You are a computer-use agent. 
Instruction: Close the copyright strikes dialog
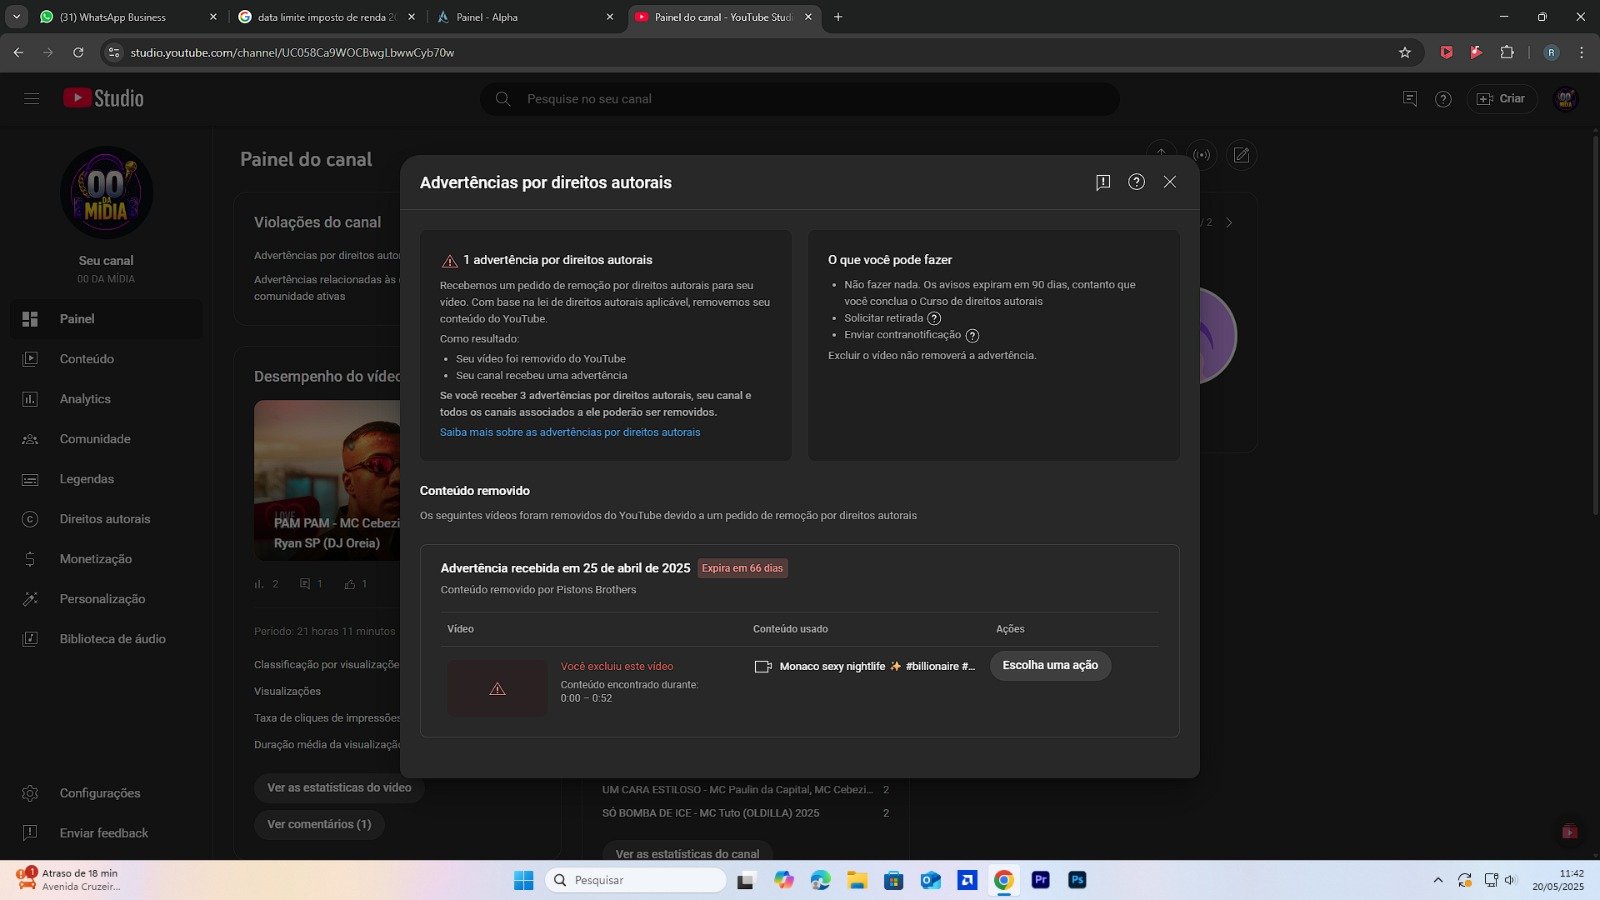point(1169,182)
